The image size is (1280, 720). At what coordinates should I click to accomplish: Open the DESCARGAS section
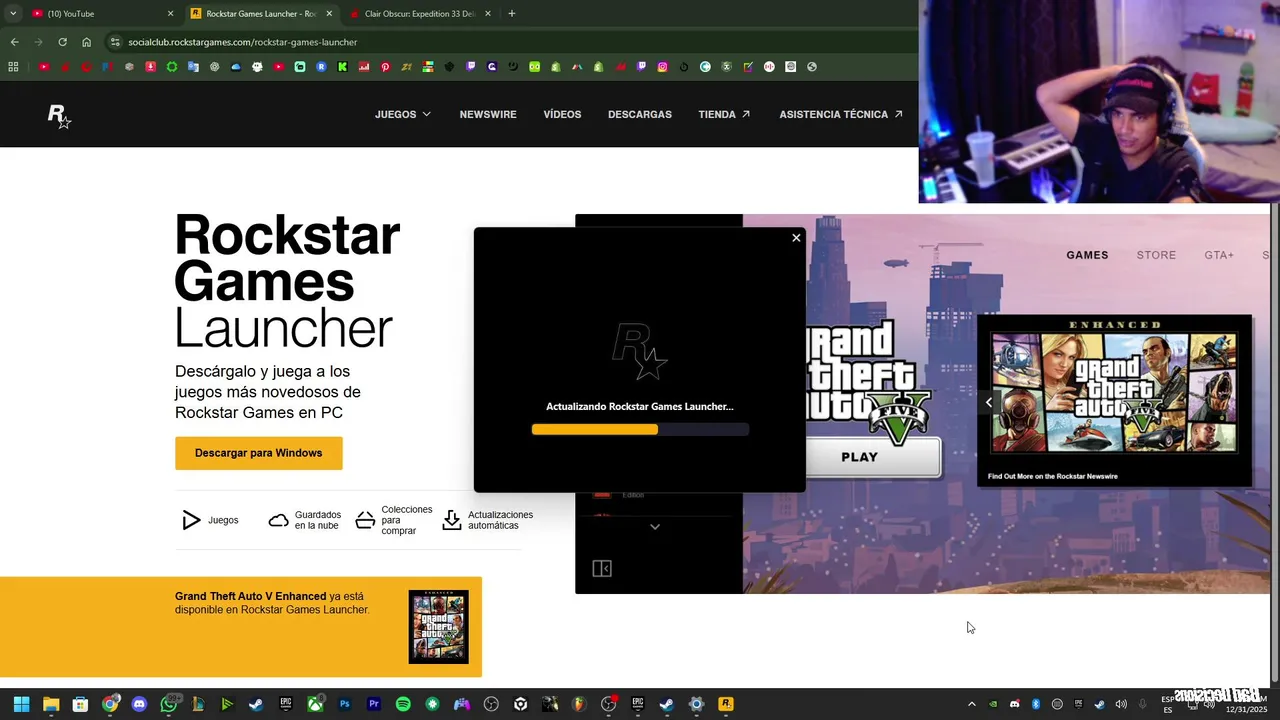640,114
